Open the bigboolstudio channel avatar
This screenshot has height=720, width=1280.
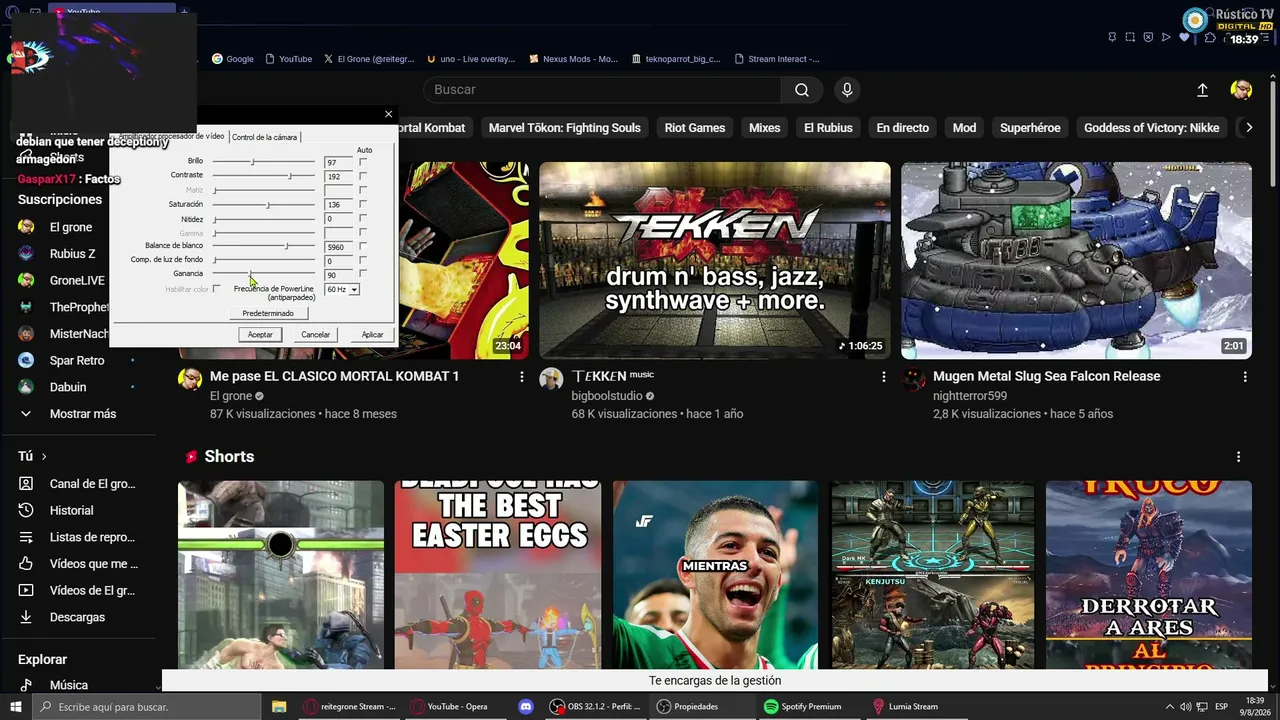pyautogui.click(x=551, y=379)
